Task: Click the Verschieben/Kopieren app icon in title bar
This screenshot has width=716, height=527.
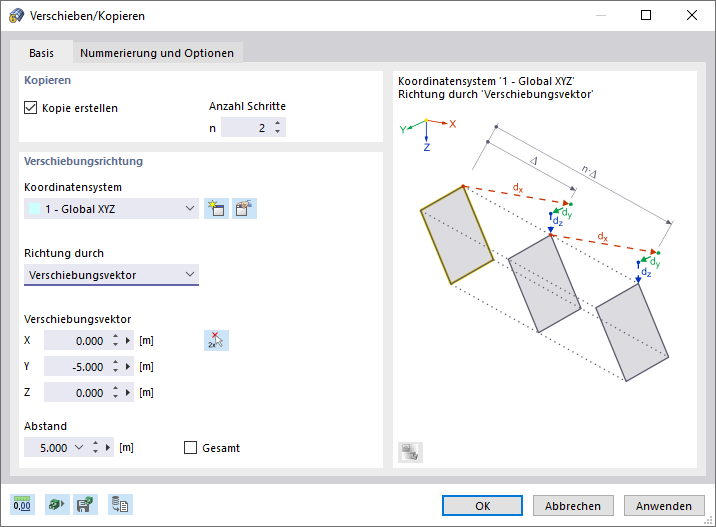Action: (x=16, y=16)
